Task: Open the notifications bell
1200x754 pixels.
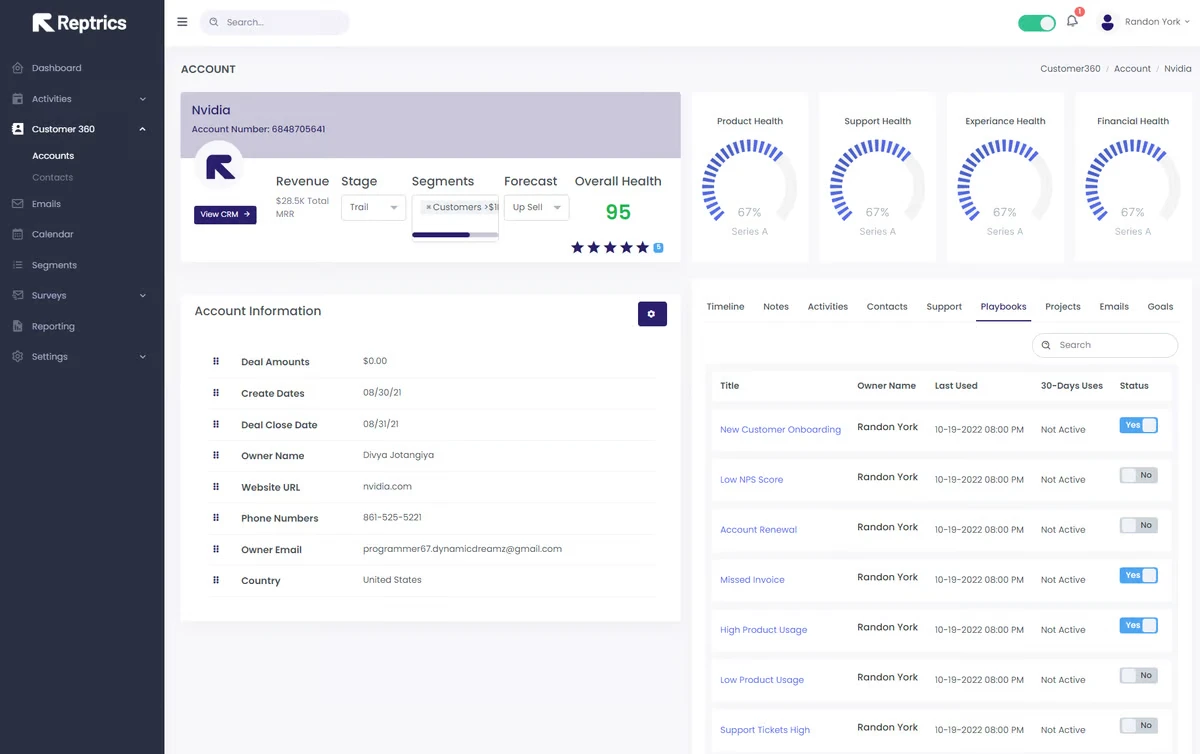Action: click(x=1072, y=22)
